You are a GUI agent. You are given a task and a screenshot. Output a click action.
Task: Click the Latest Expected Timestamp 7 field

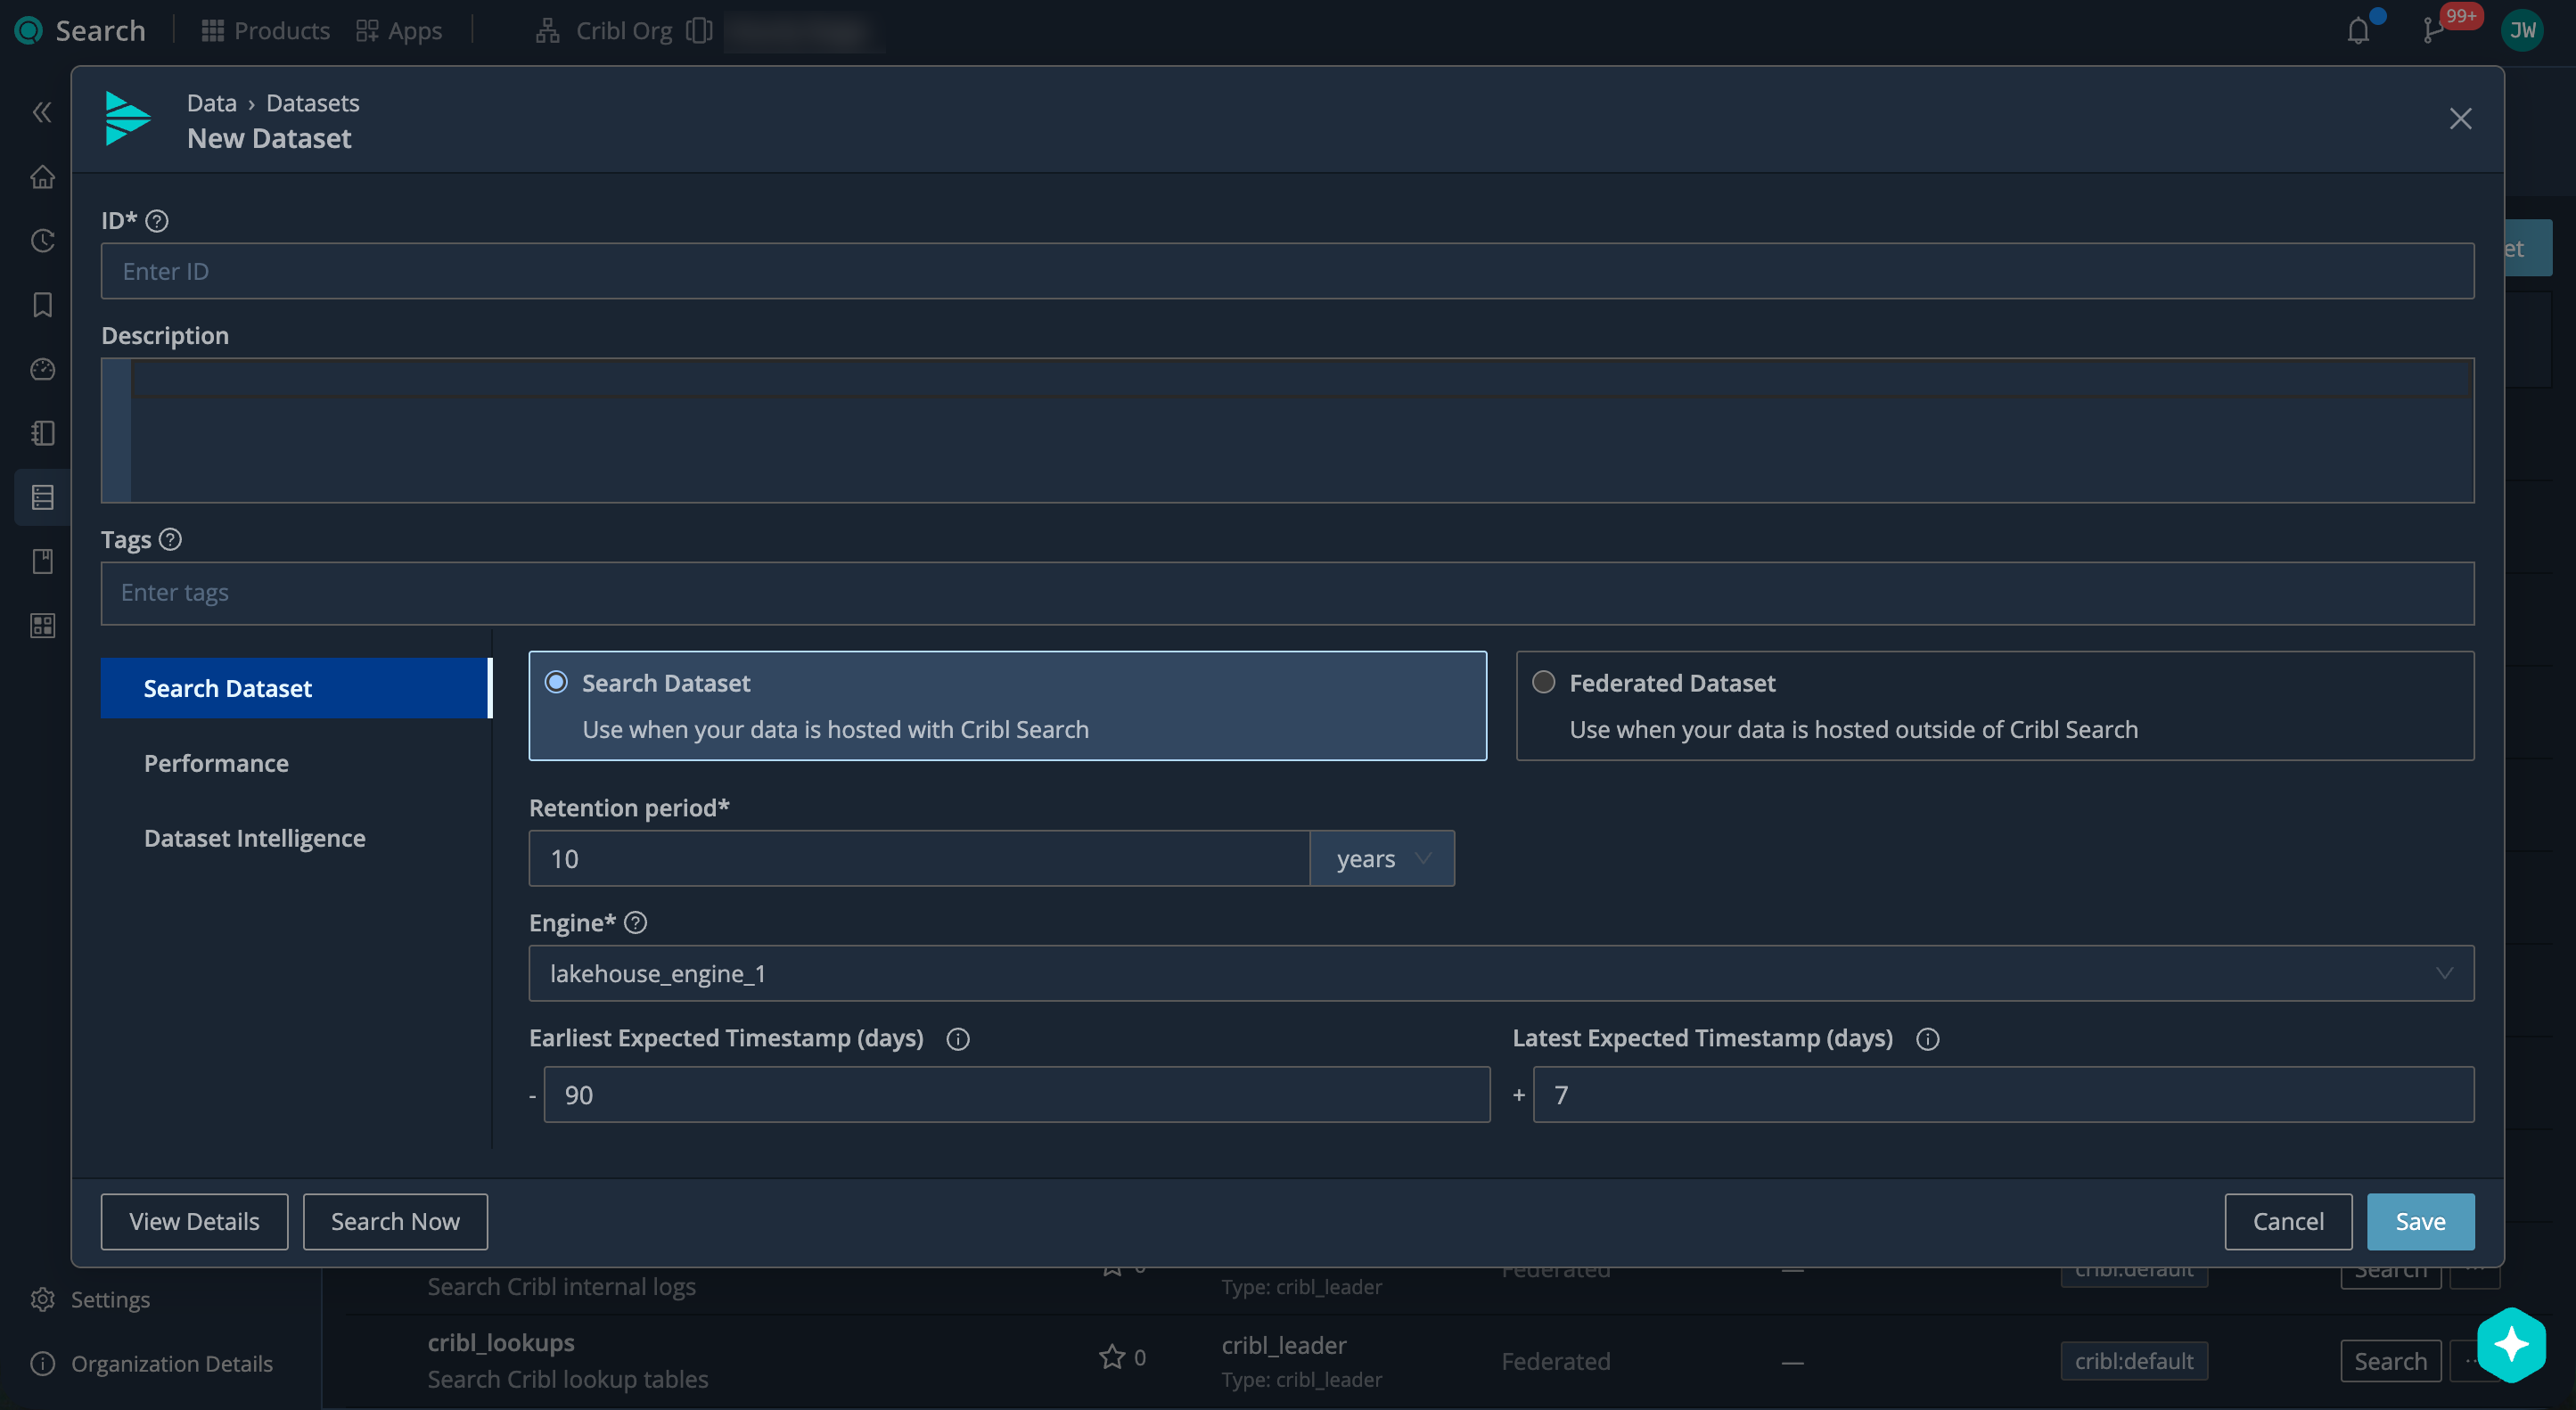(x=2003, y=1095)
